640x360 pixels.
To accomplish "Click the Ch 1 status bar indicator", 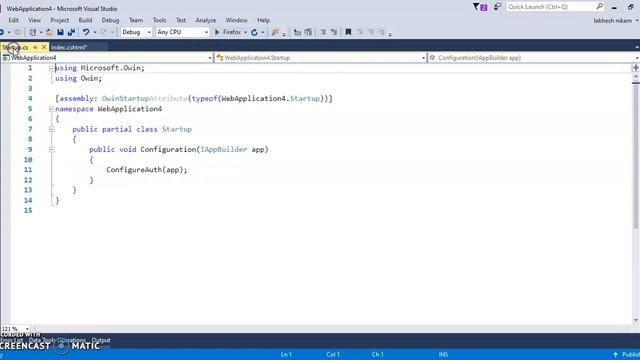I will (378, 354).
